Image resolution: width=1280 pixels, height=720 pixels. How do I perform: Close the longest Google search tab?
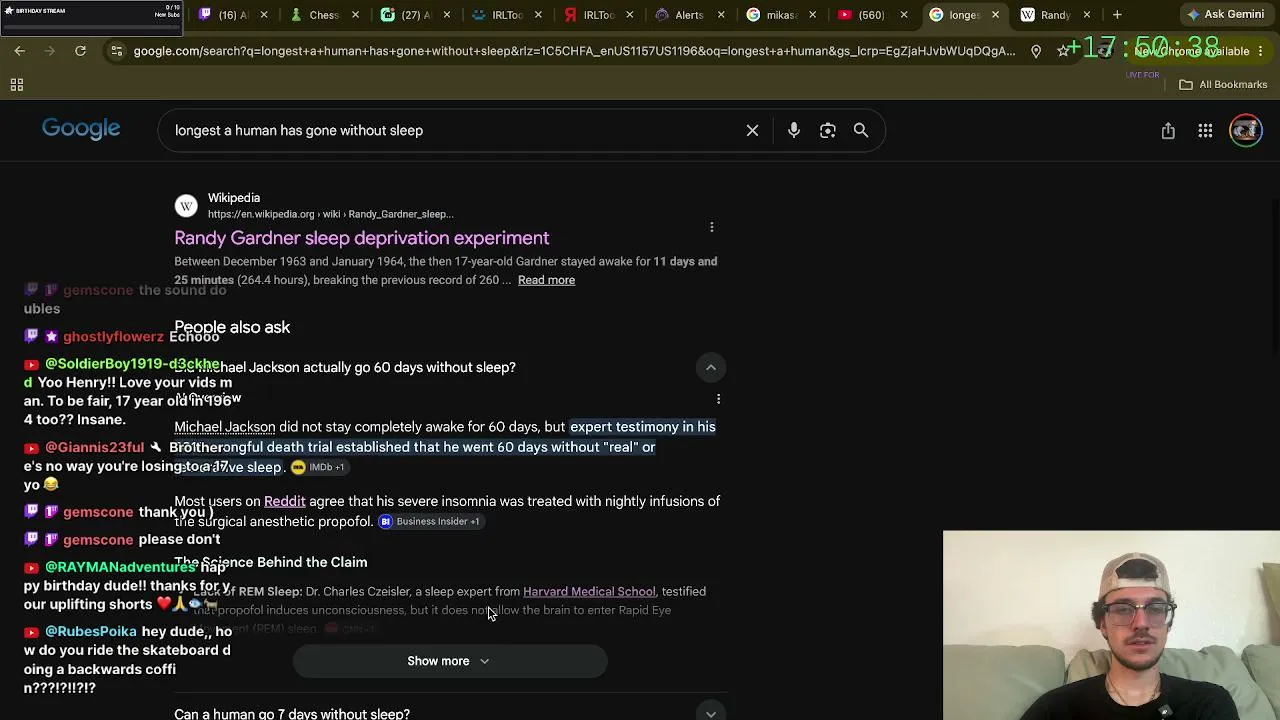995,15
